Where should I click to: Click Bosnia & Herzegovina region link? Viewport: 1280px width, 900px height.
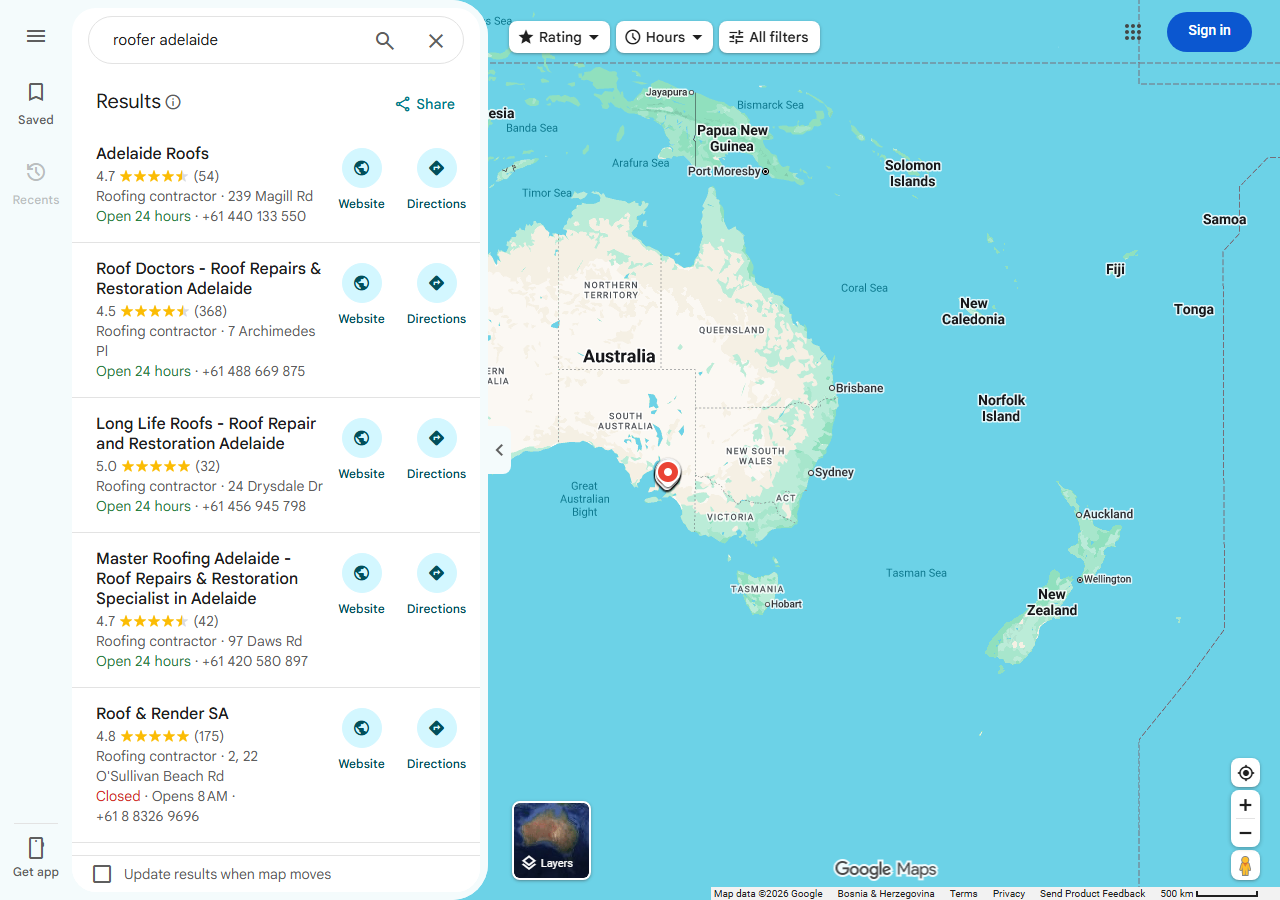click(x=886, y=893)
